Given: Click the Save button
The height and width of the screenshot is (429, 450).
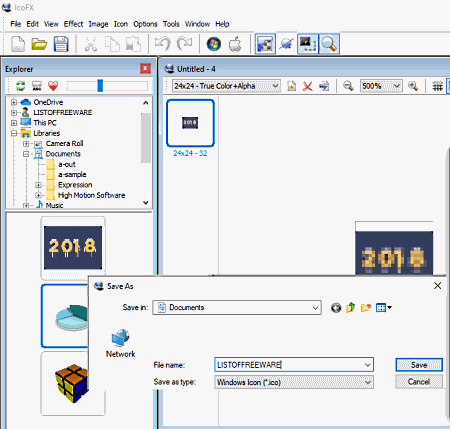Looking at the screenshot, I should 419,365.
